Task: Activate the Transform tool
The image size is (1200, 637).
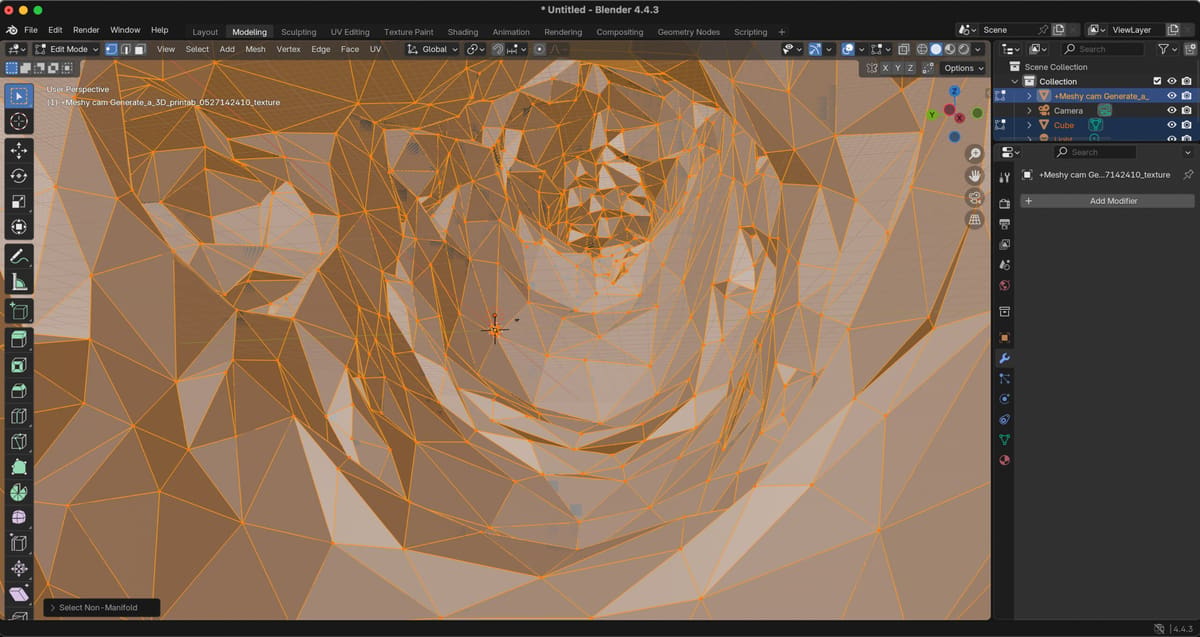Action: tap(19, 227)
